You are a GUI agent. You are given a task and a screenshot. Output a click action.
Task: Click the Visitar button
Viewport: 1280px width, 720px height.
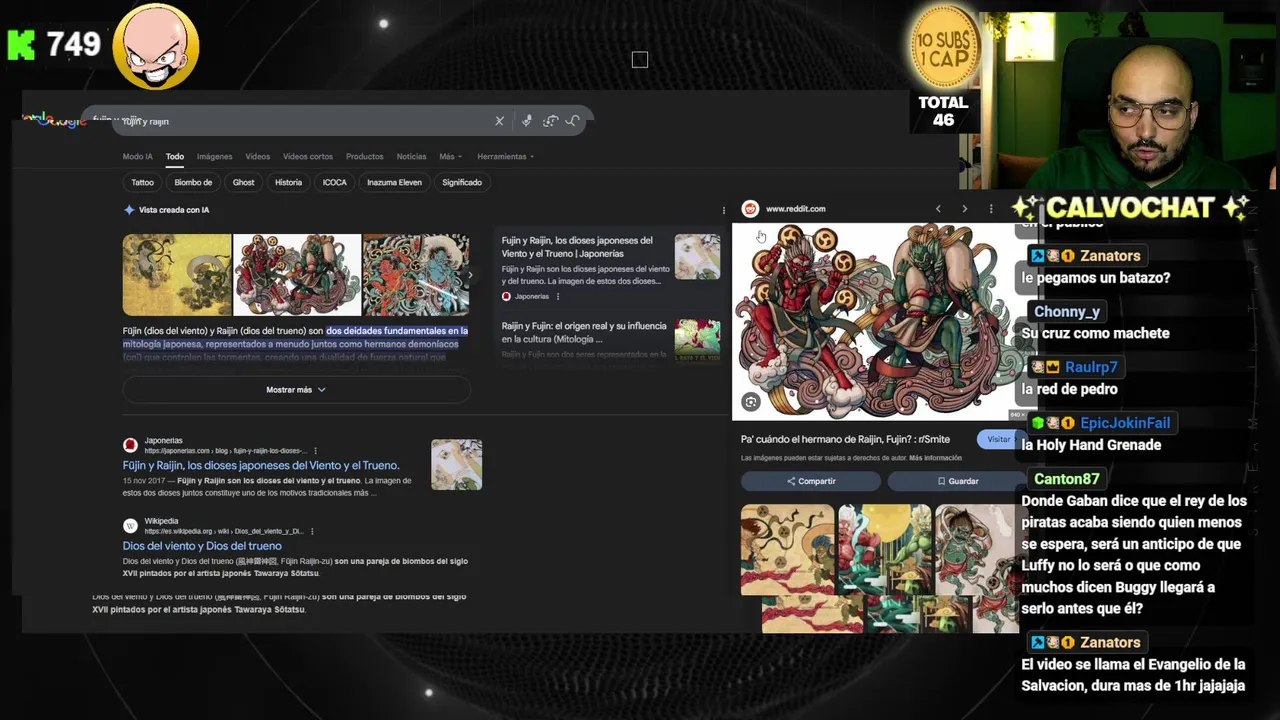[1000, 439]
